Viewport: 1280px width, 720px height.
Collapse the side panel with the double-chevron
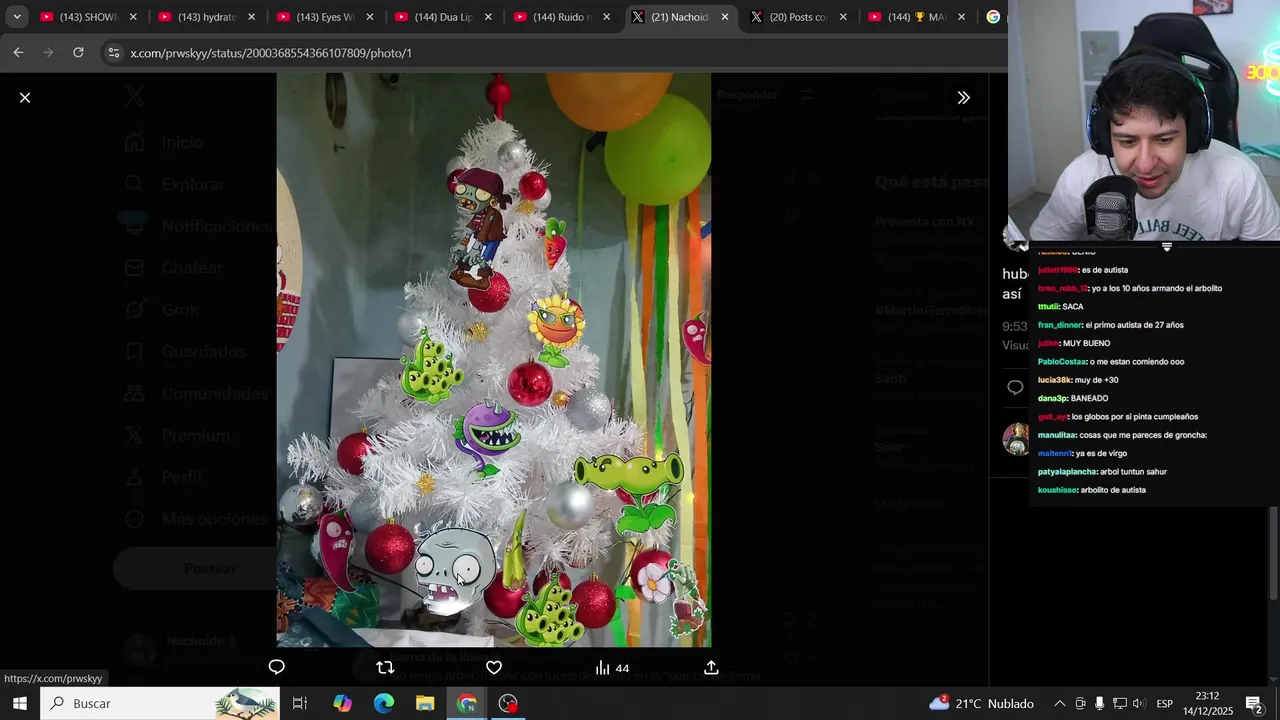tap(963, 97)
